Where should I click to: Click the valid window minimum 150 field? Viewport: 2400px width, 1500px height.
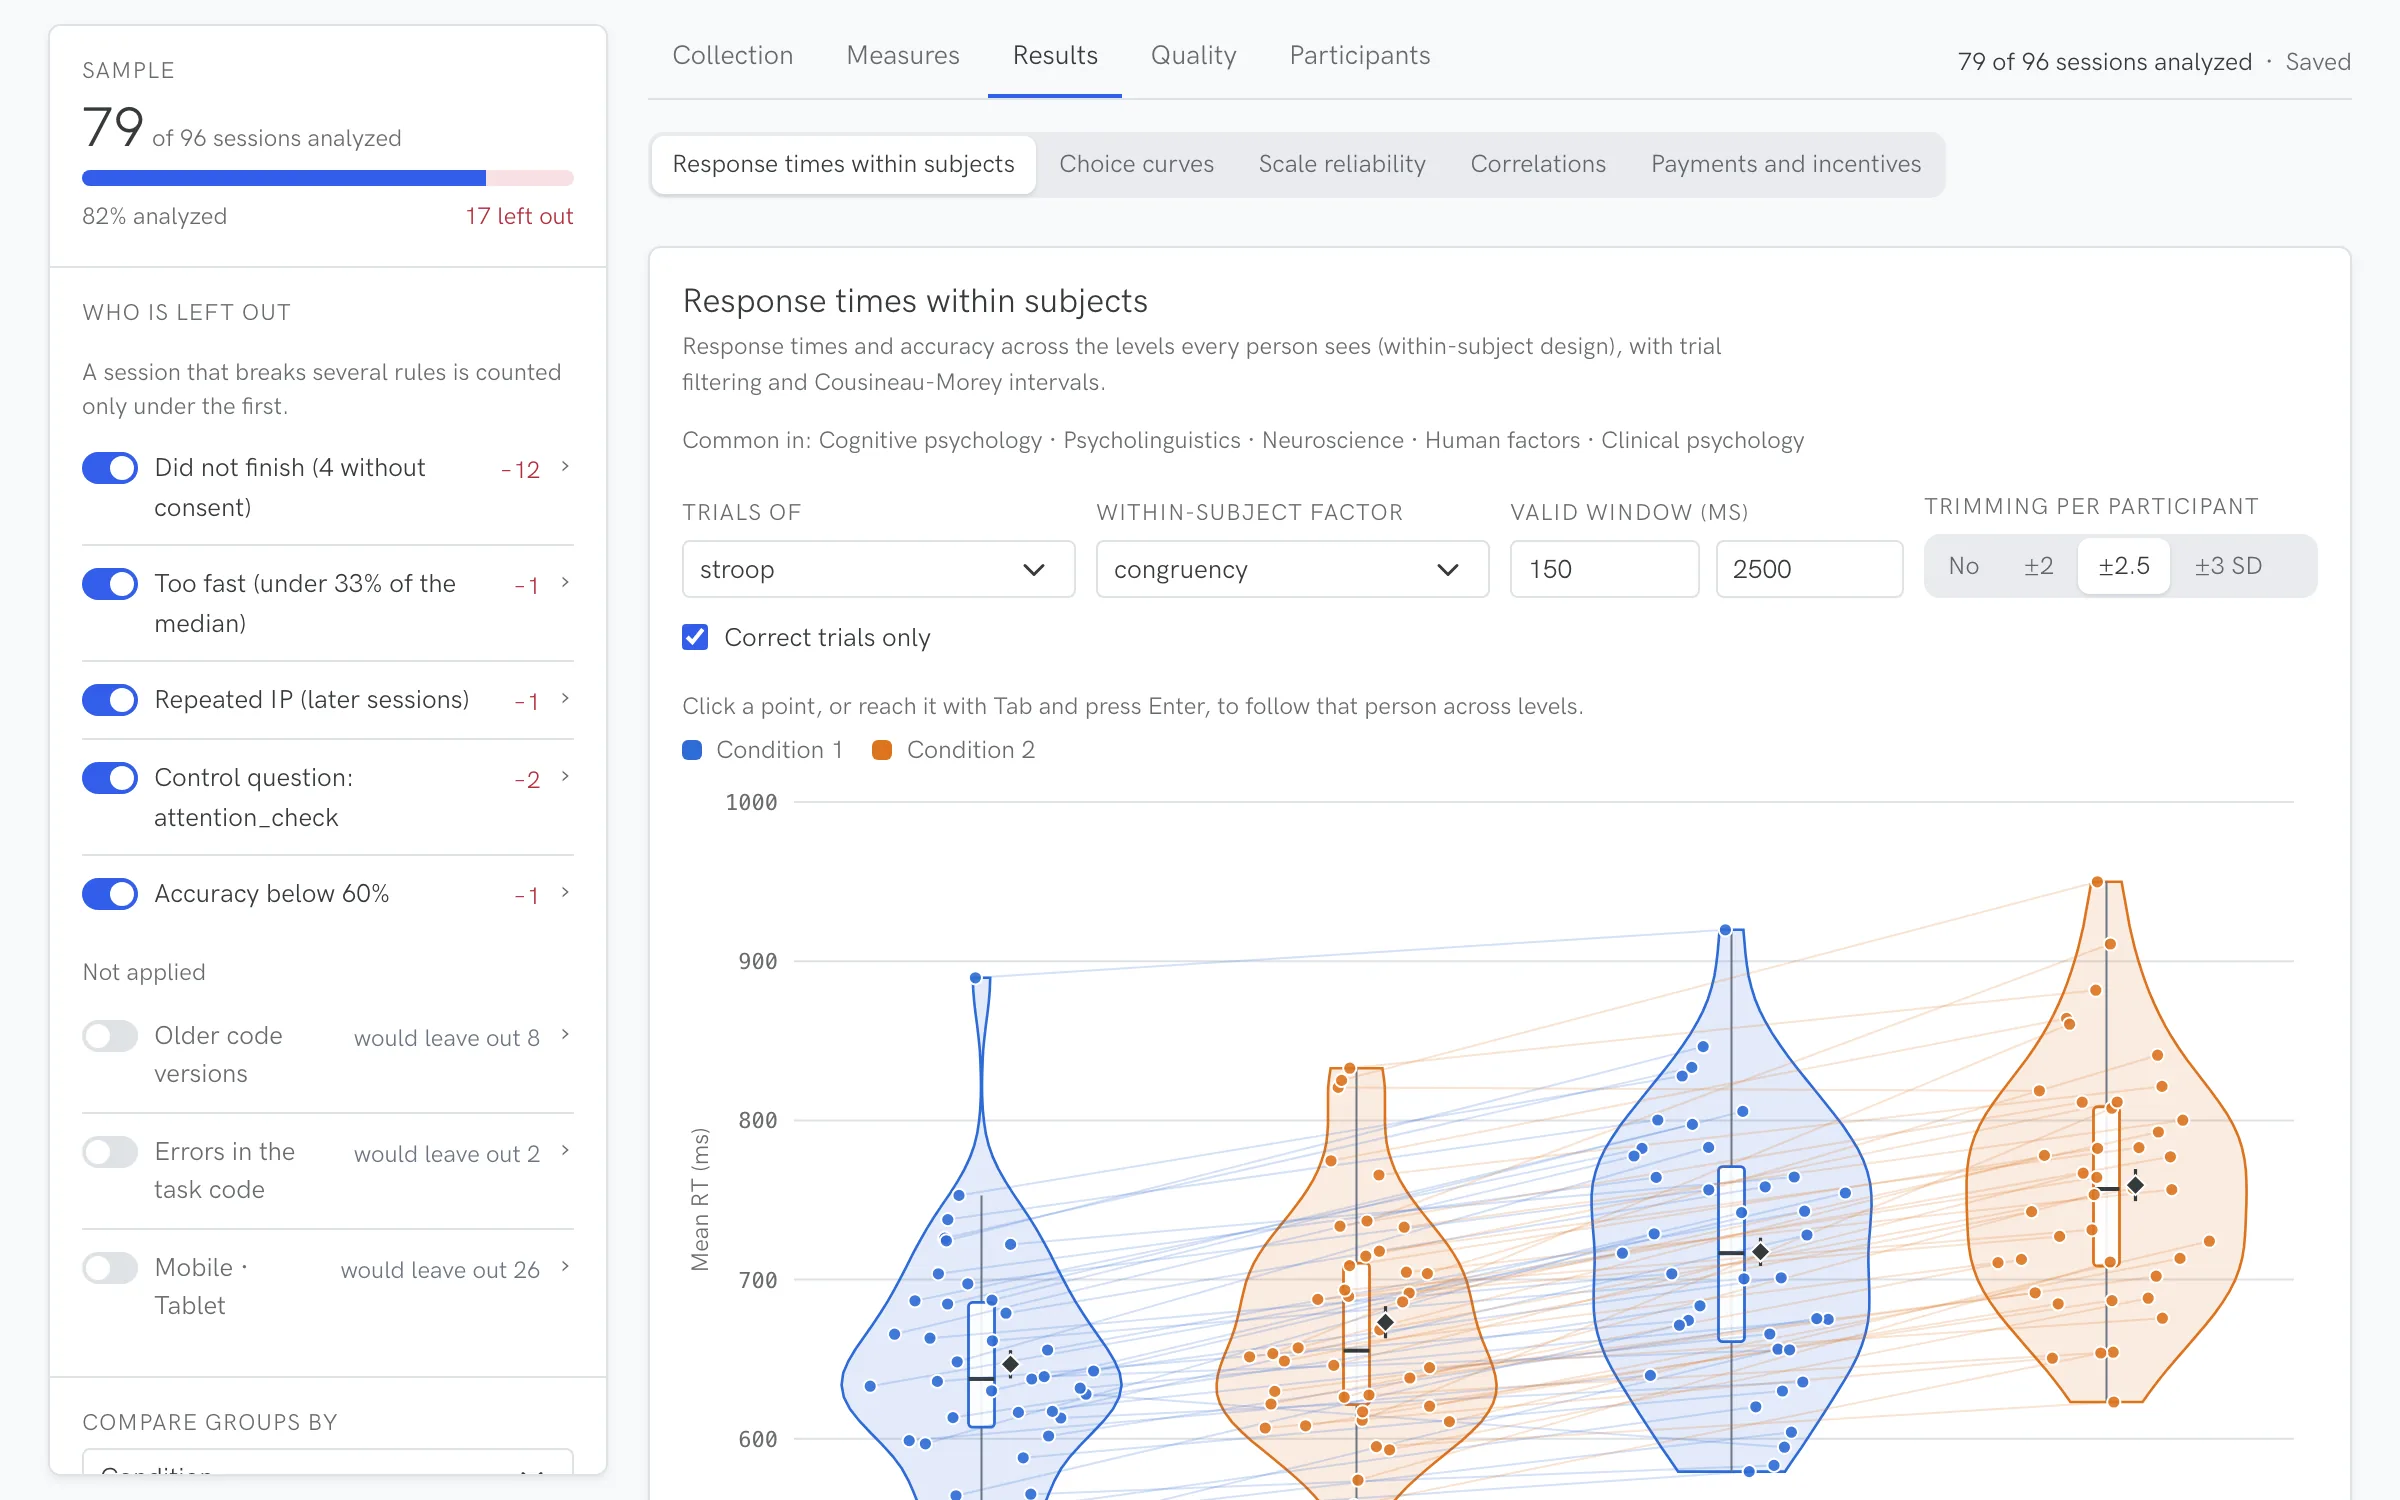pos(1604,569)
